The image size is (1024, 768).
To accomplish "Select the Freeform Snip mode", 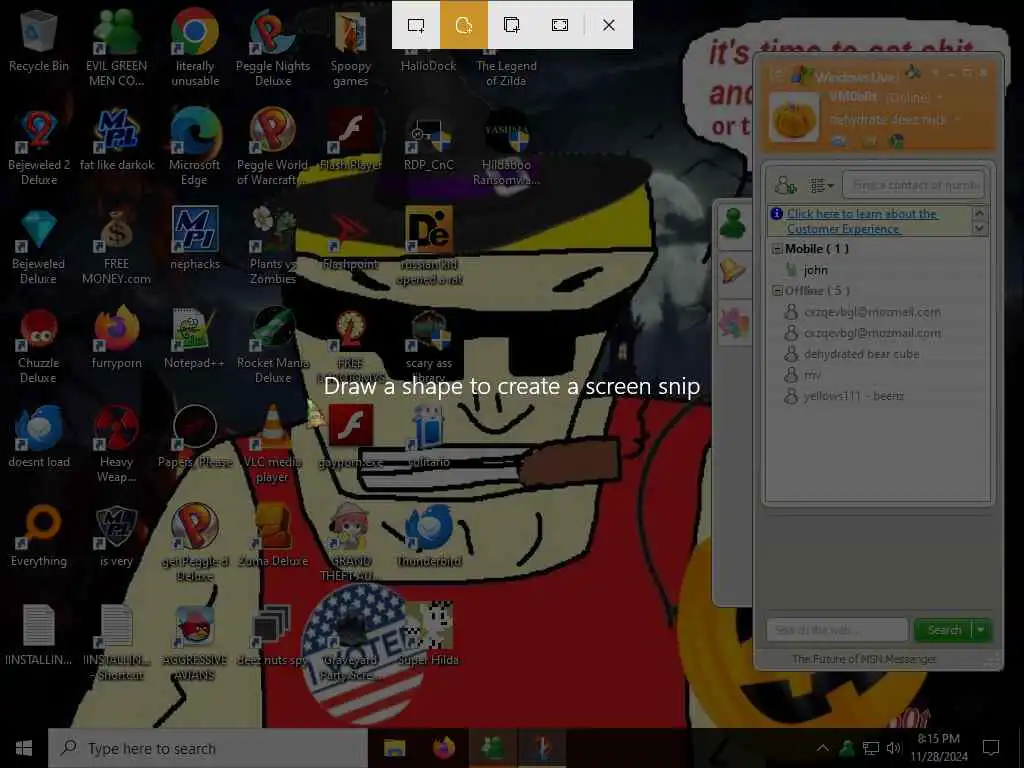I will click(464, 25).
